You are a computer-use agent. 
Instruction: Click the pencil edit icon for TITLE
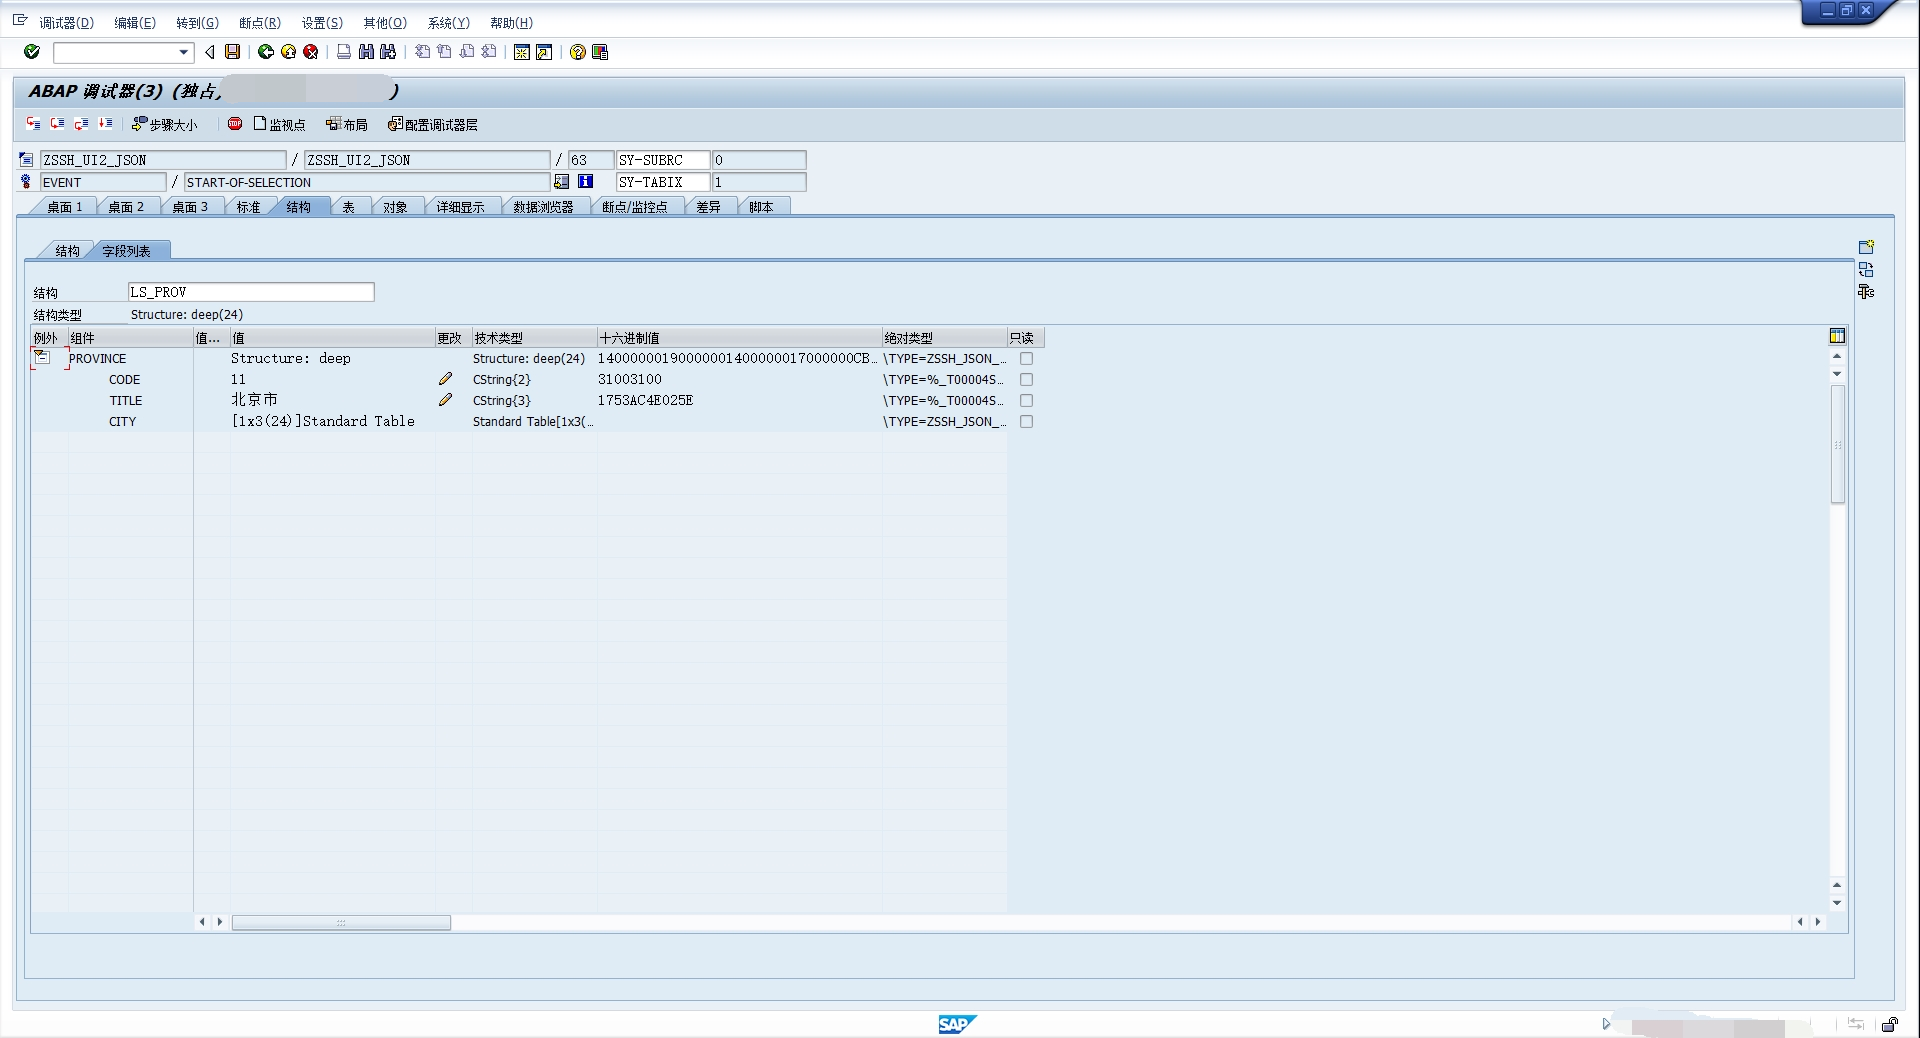point(445,400)
